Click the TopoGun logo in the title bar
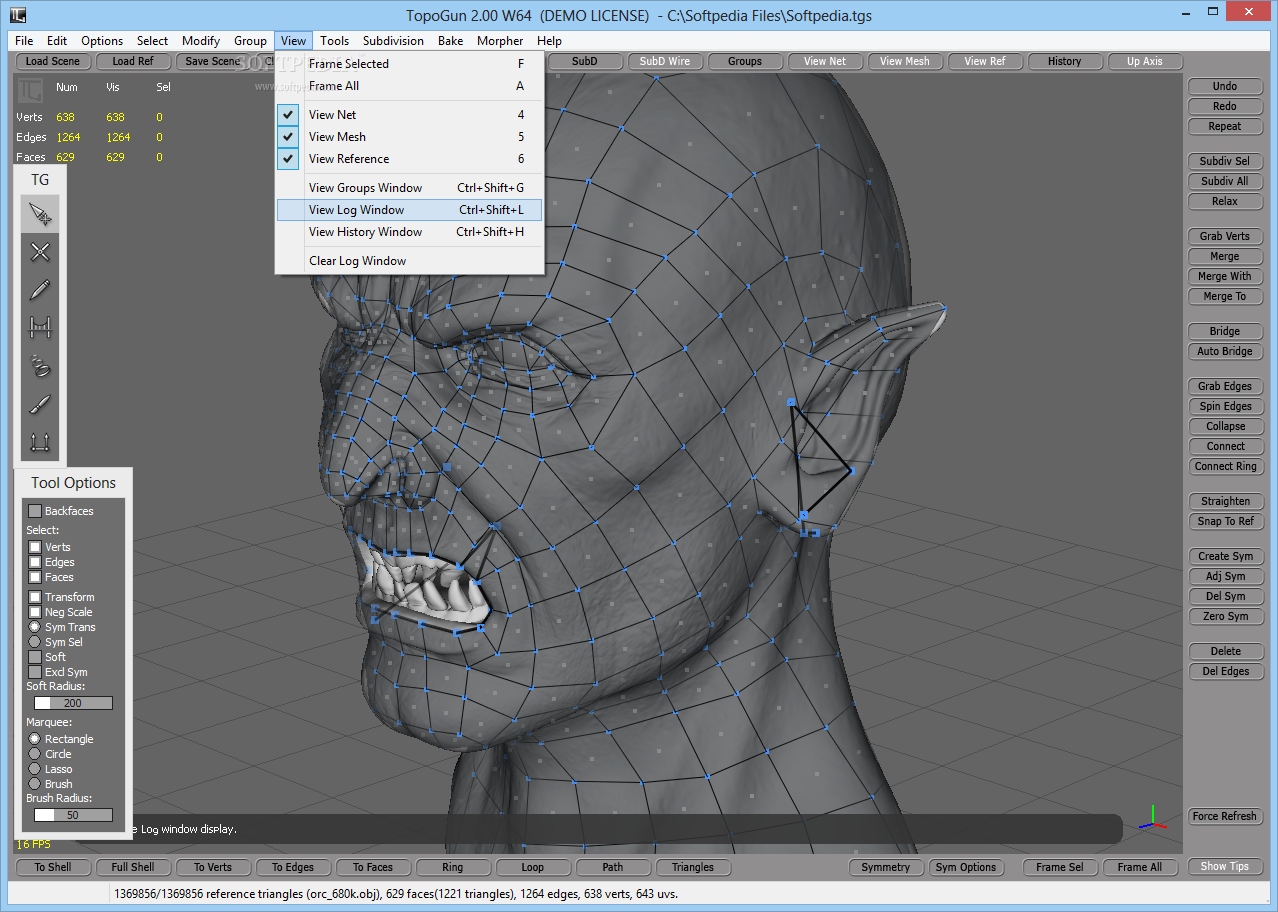 click(17, 14)
